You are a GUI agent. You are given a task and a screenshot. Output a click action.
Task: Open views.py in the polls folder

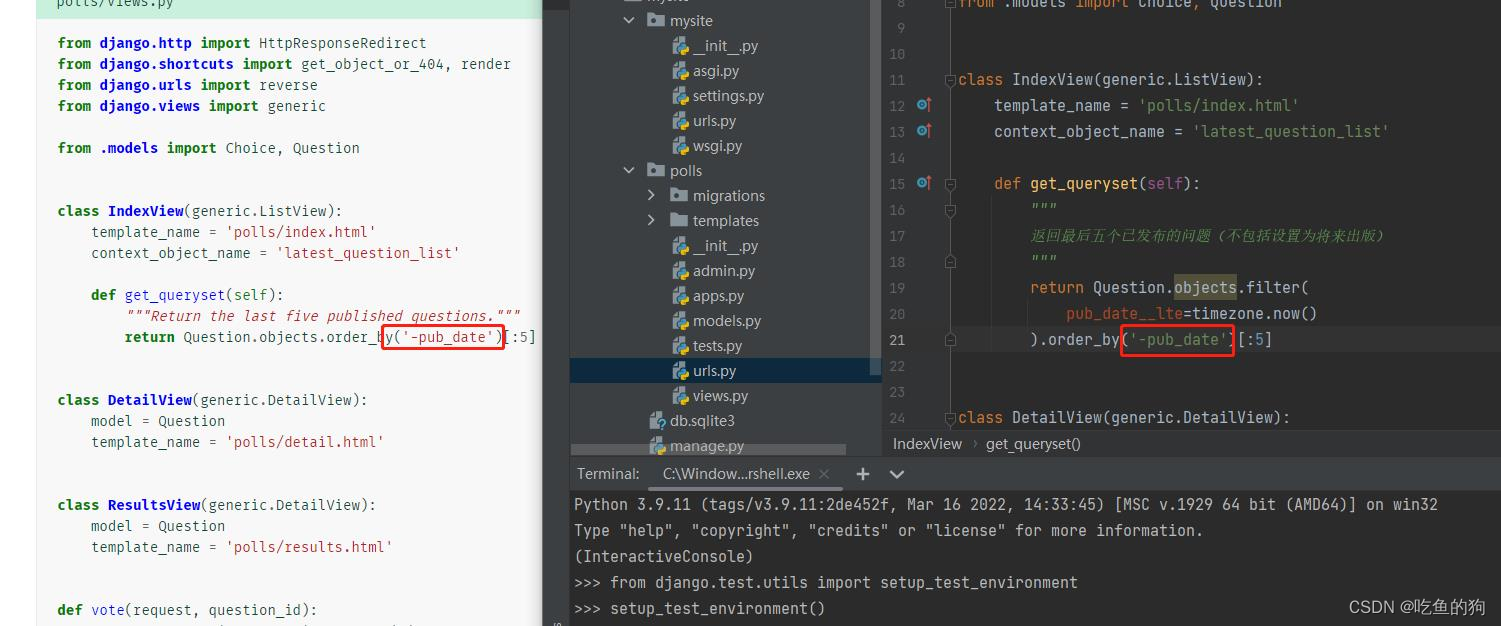click(x=720, y=396)
